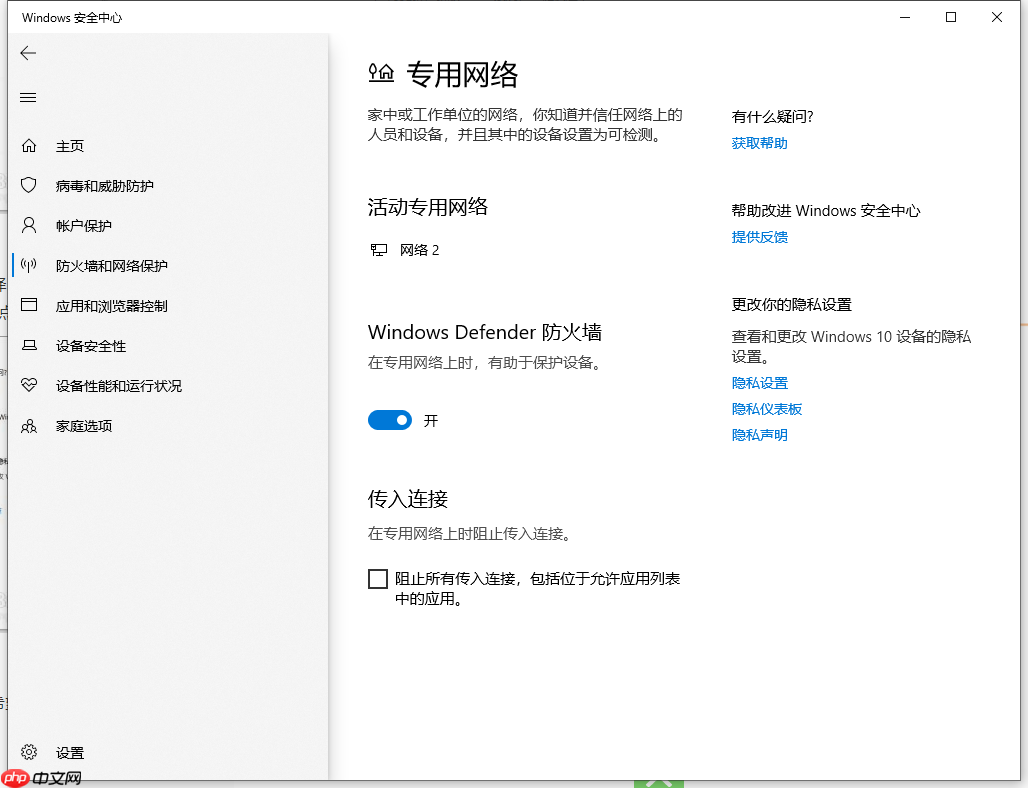View the 隐私声明 statement
Image resolution: width=1028 pixels, height=788 pixels.
[759, 434]
